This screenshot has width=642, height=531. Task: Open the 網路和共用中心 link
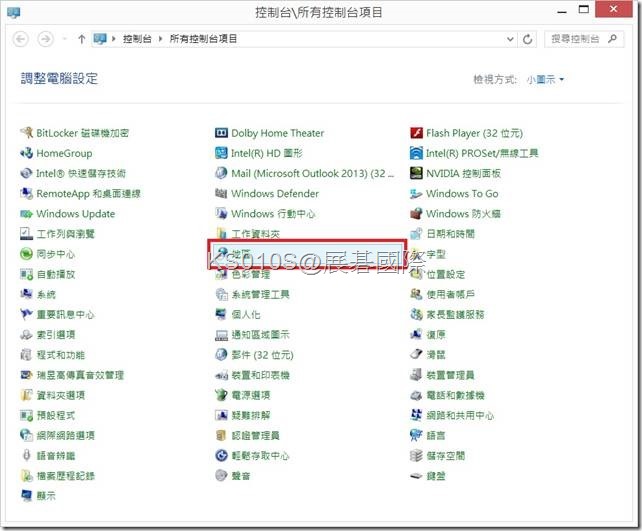[460, 415]
